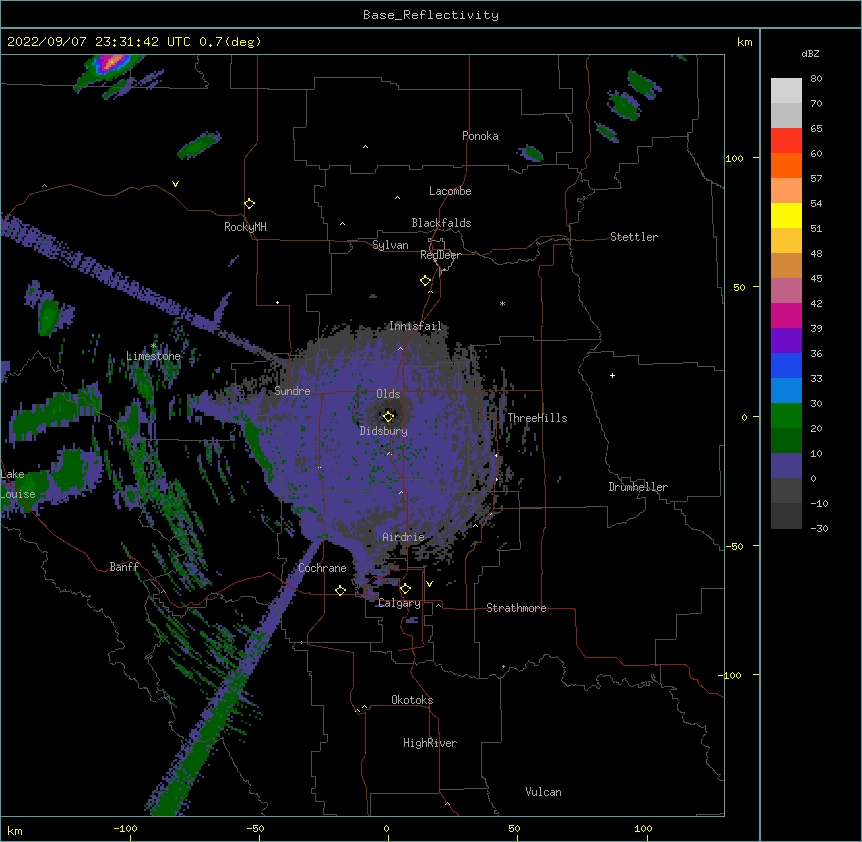Select the slate purple swatch between 10 and 0

(x=786, y=466)
